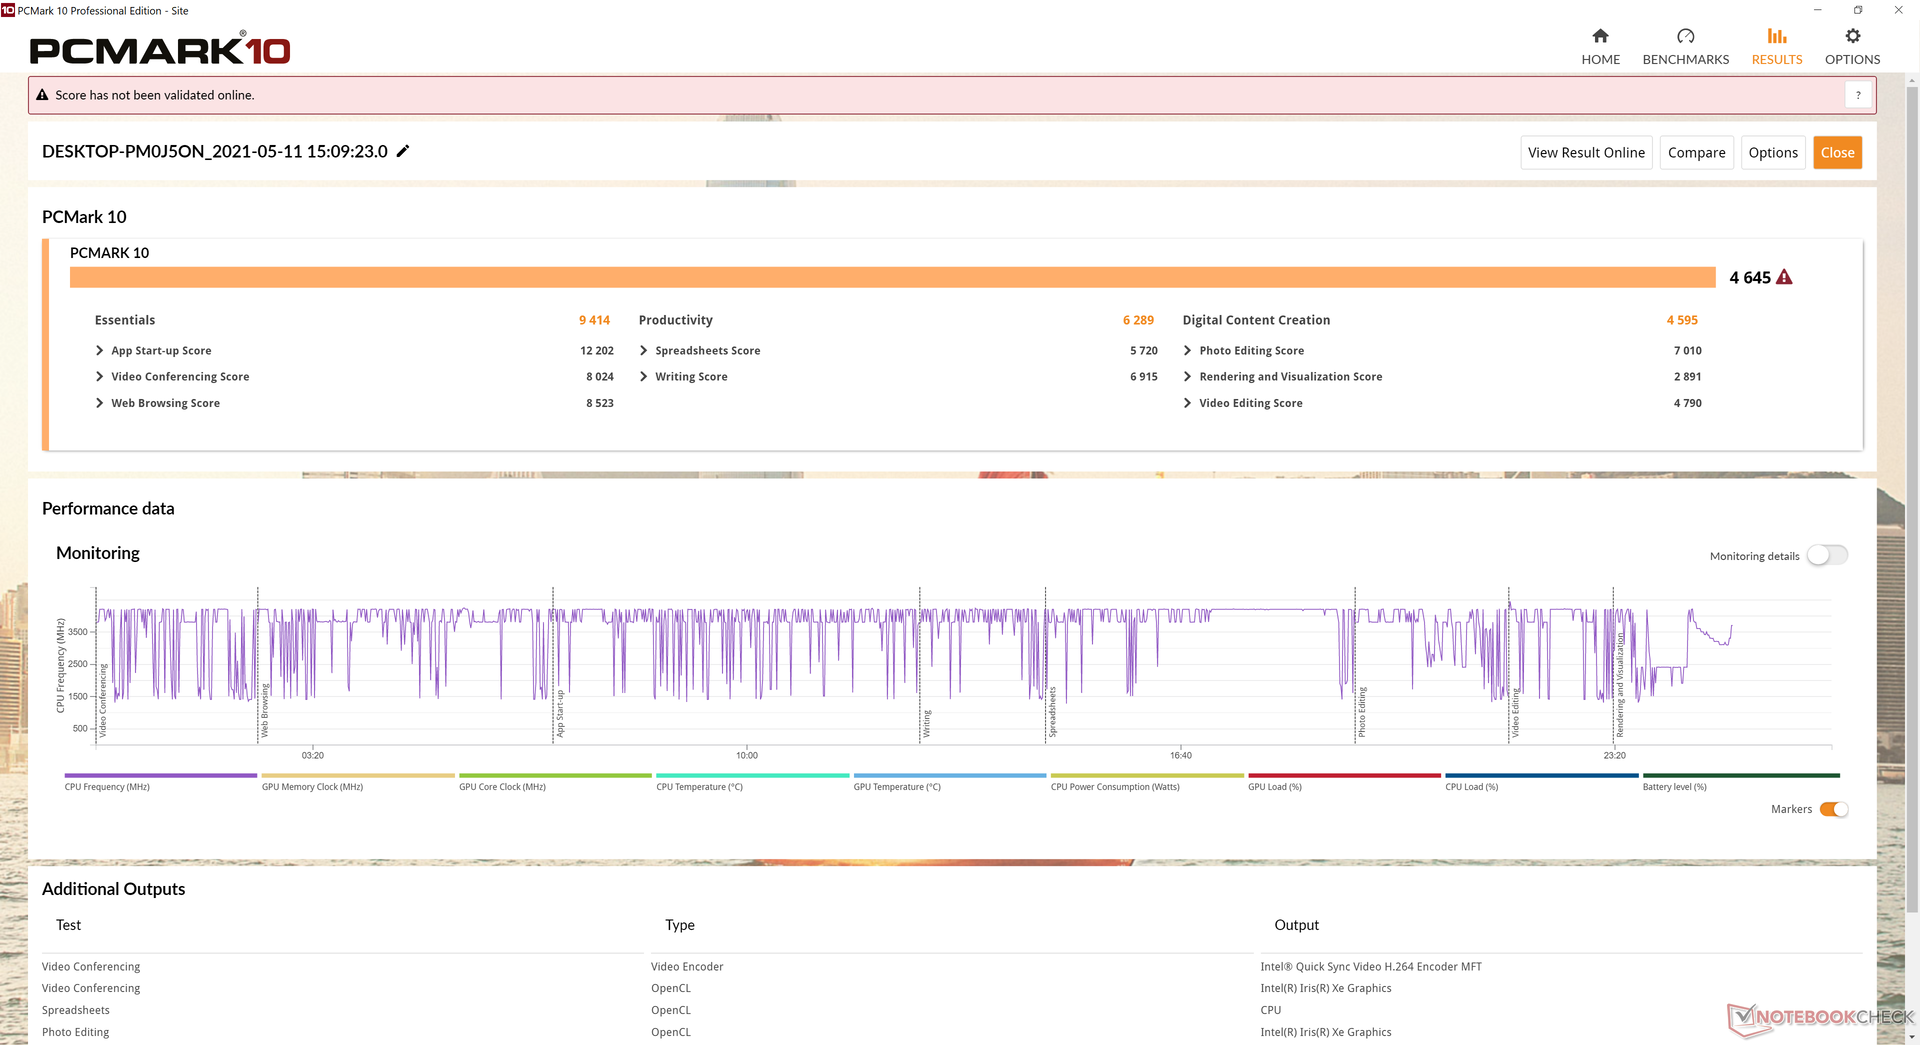Click the Spreadsheets marker in the chart
Viewport: 1920px width, 1045px height.
[1052, 712]
